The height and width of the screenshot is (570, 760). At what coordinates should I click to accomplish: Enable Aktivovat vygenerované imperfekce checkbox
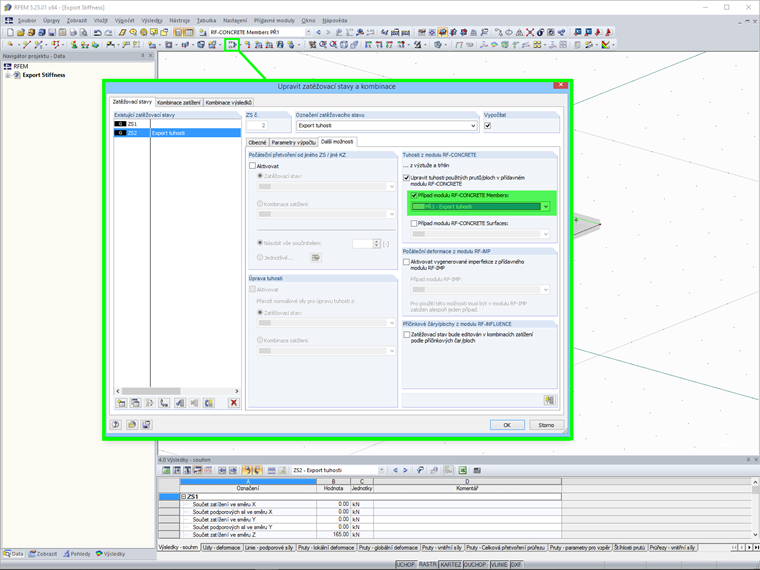tap(407, 262)
